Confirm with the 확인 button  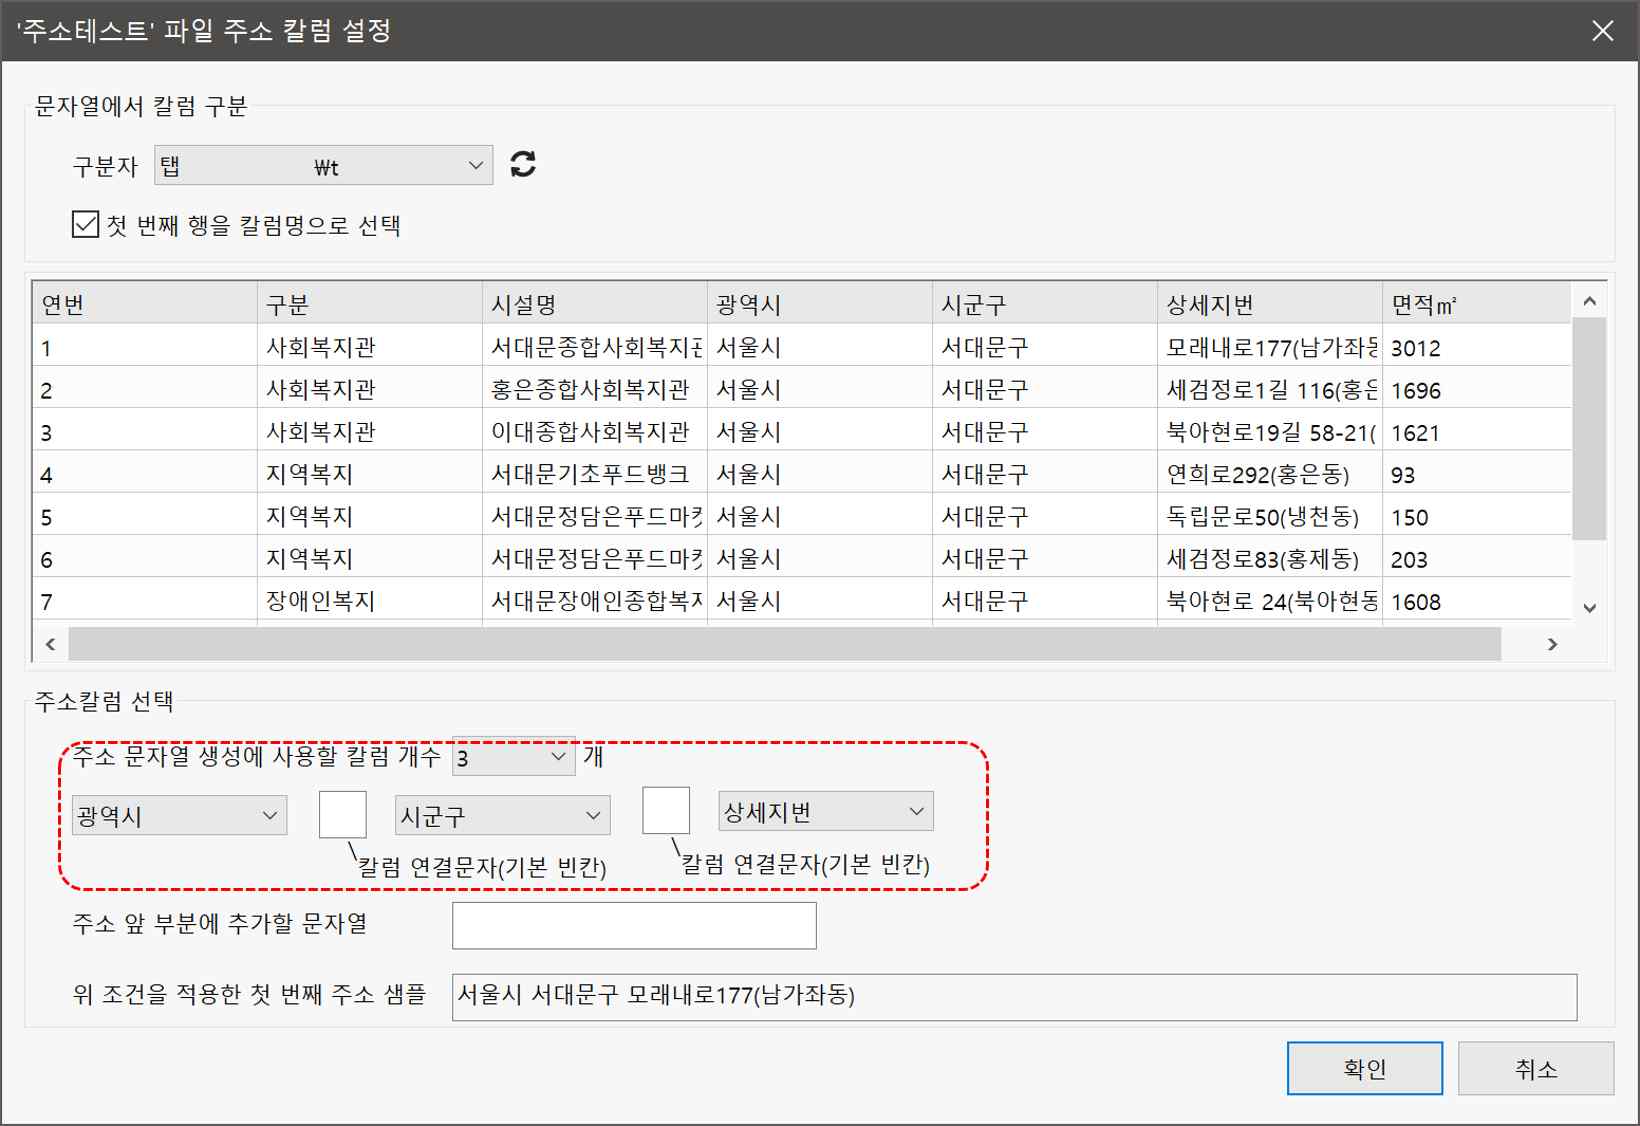[1365, 1068]
